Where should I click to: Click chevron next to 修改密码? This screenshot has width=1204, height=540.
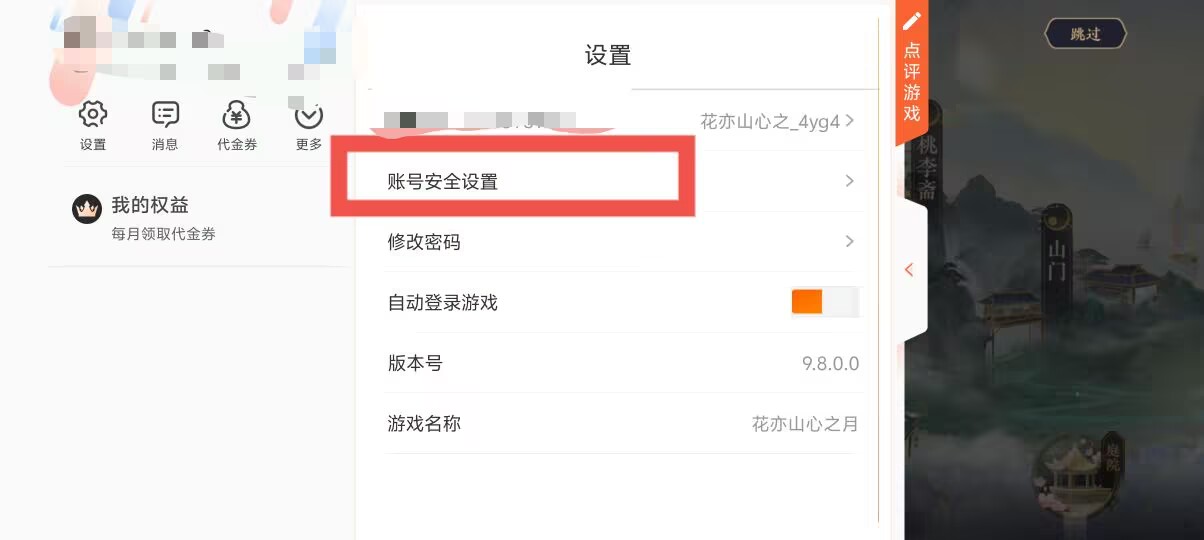pyautogui.click(x=849, y=241)
